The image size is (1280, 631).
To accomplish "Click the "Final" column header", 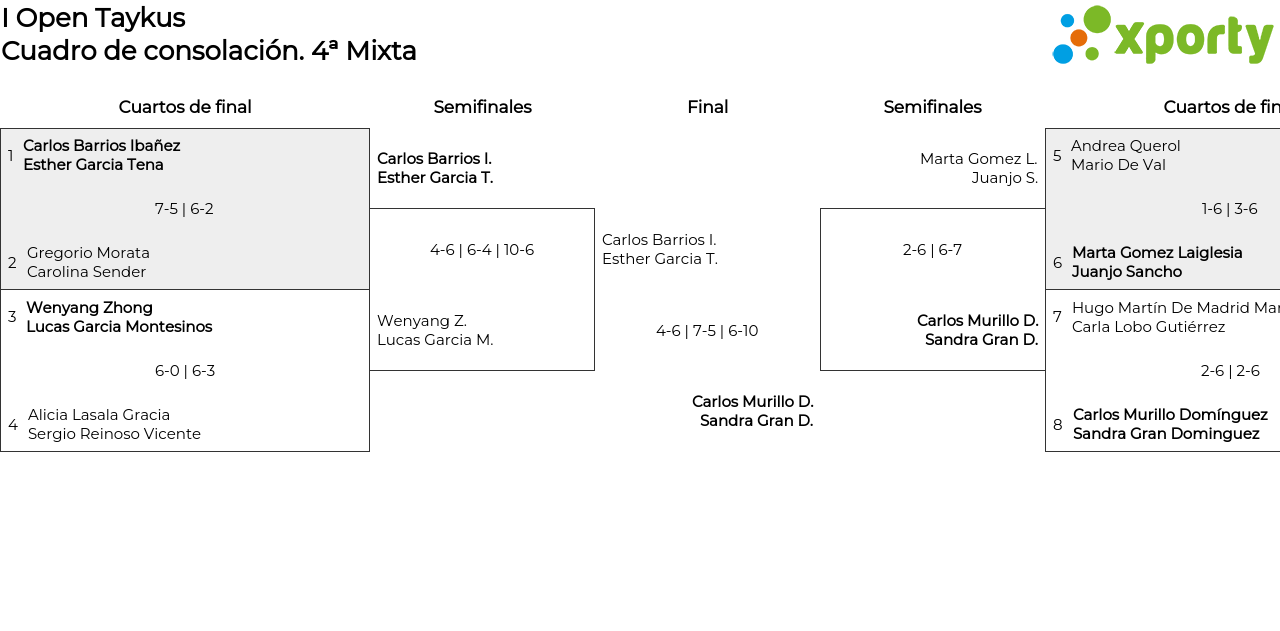I will coord(707,107).
